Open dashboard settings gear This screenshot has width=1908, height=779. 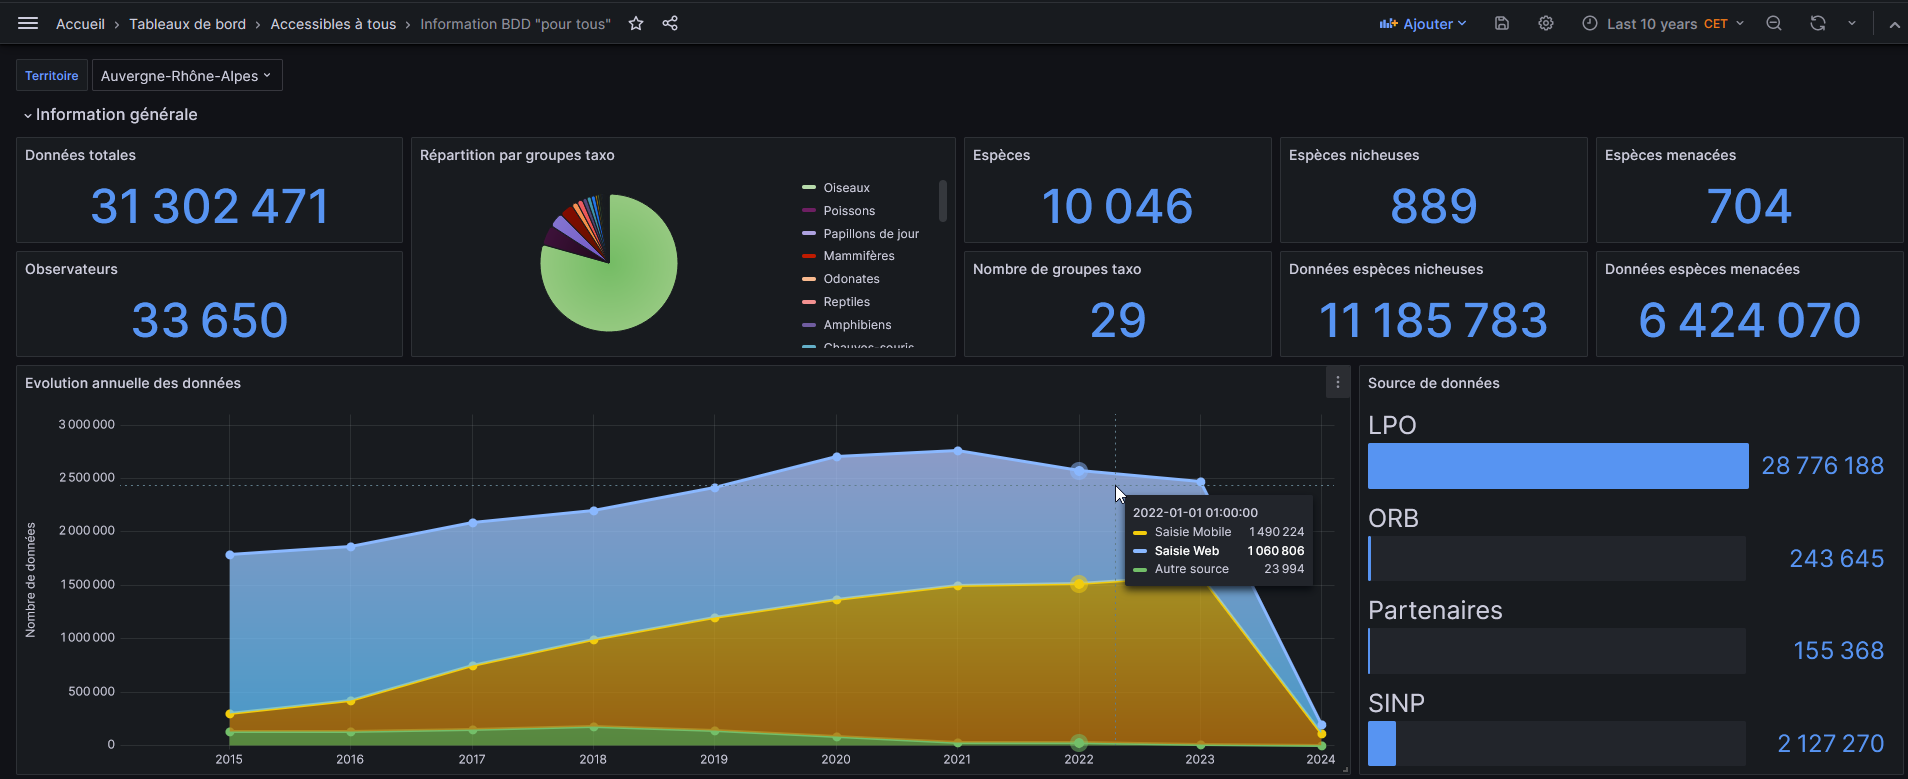pos(1546,23)
